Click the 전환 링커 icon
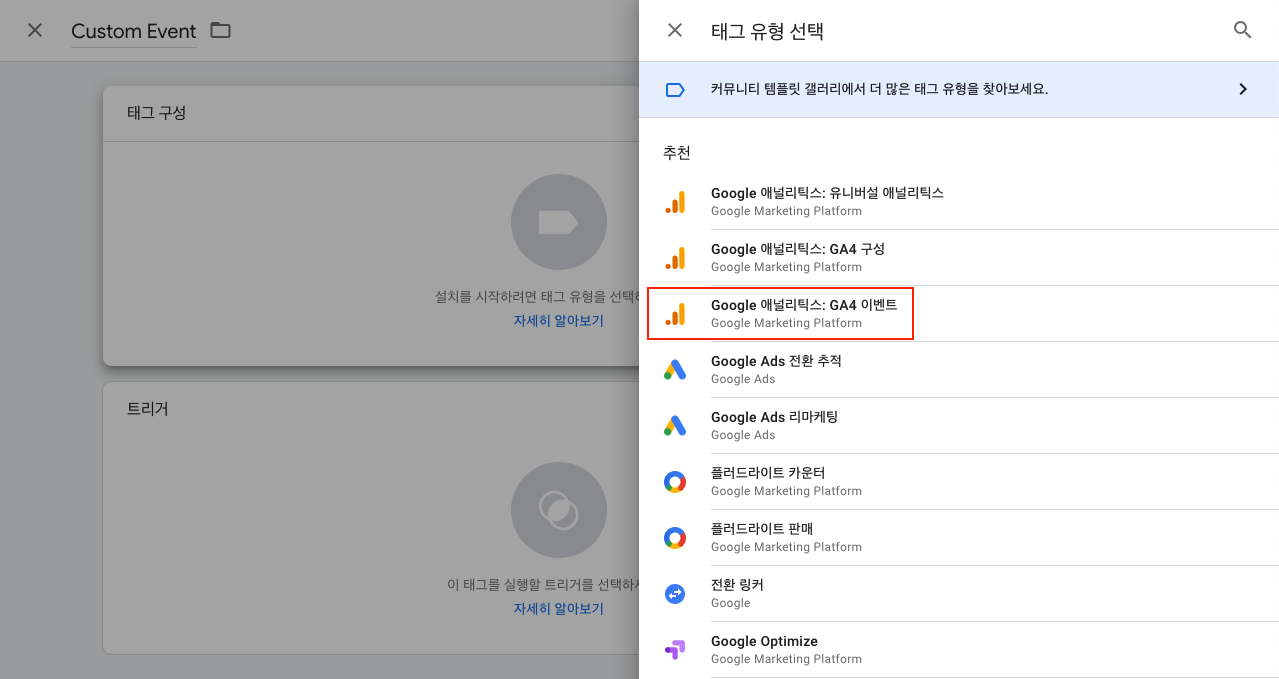 click(675, 594)
